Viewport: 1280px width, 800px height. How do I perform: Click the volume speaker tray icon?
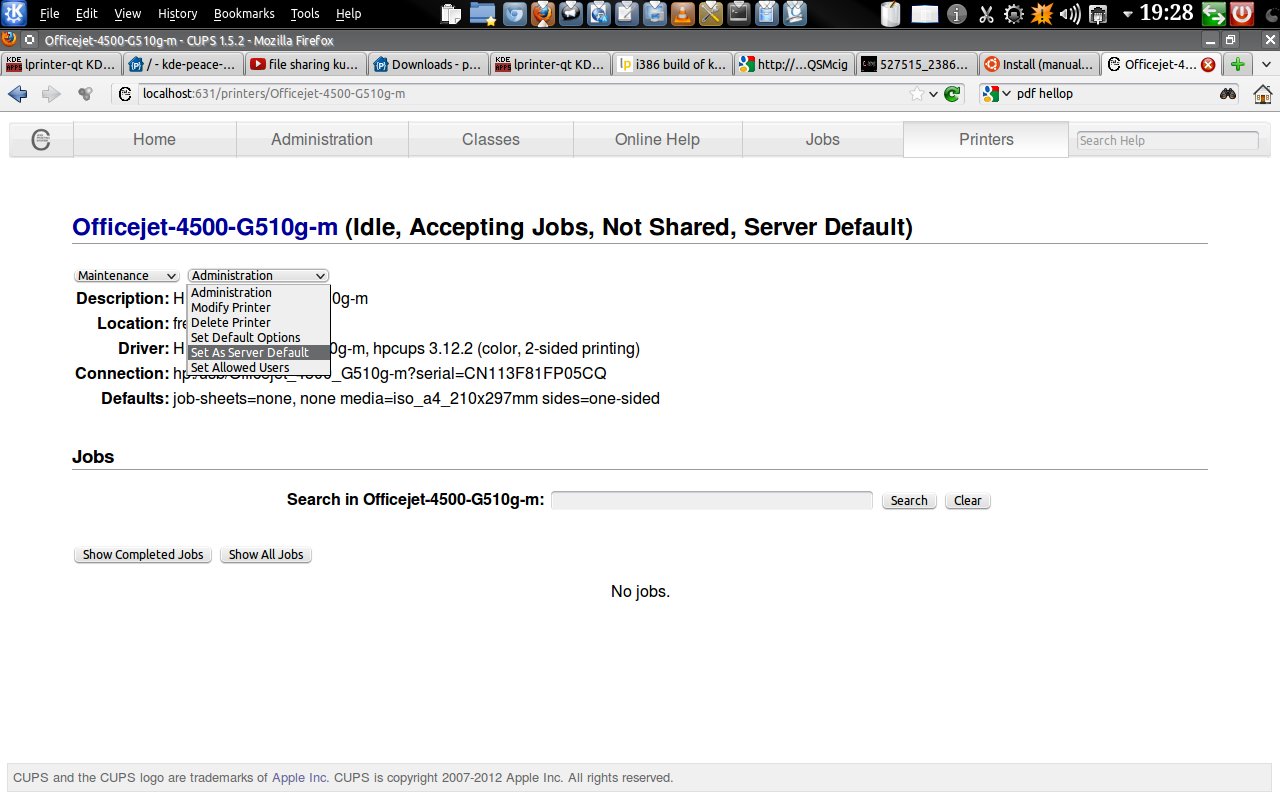click(x=1070, y=14)
